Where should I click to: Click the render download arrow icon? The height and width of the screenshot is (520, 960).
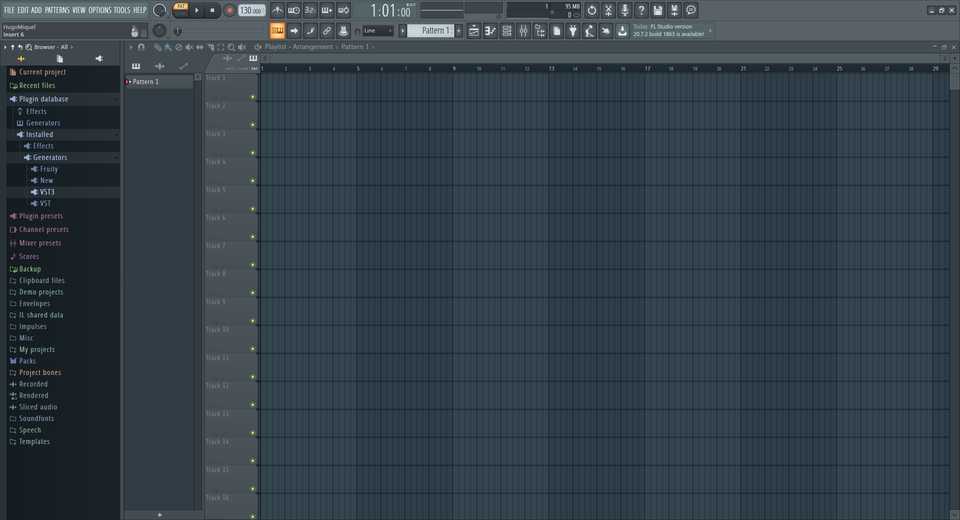pyautogui.click(x=623, y=31)
